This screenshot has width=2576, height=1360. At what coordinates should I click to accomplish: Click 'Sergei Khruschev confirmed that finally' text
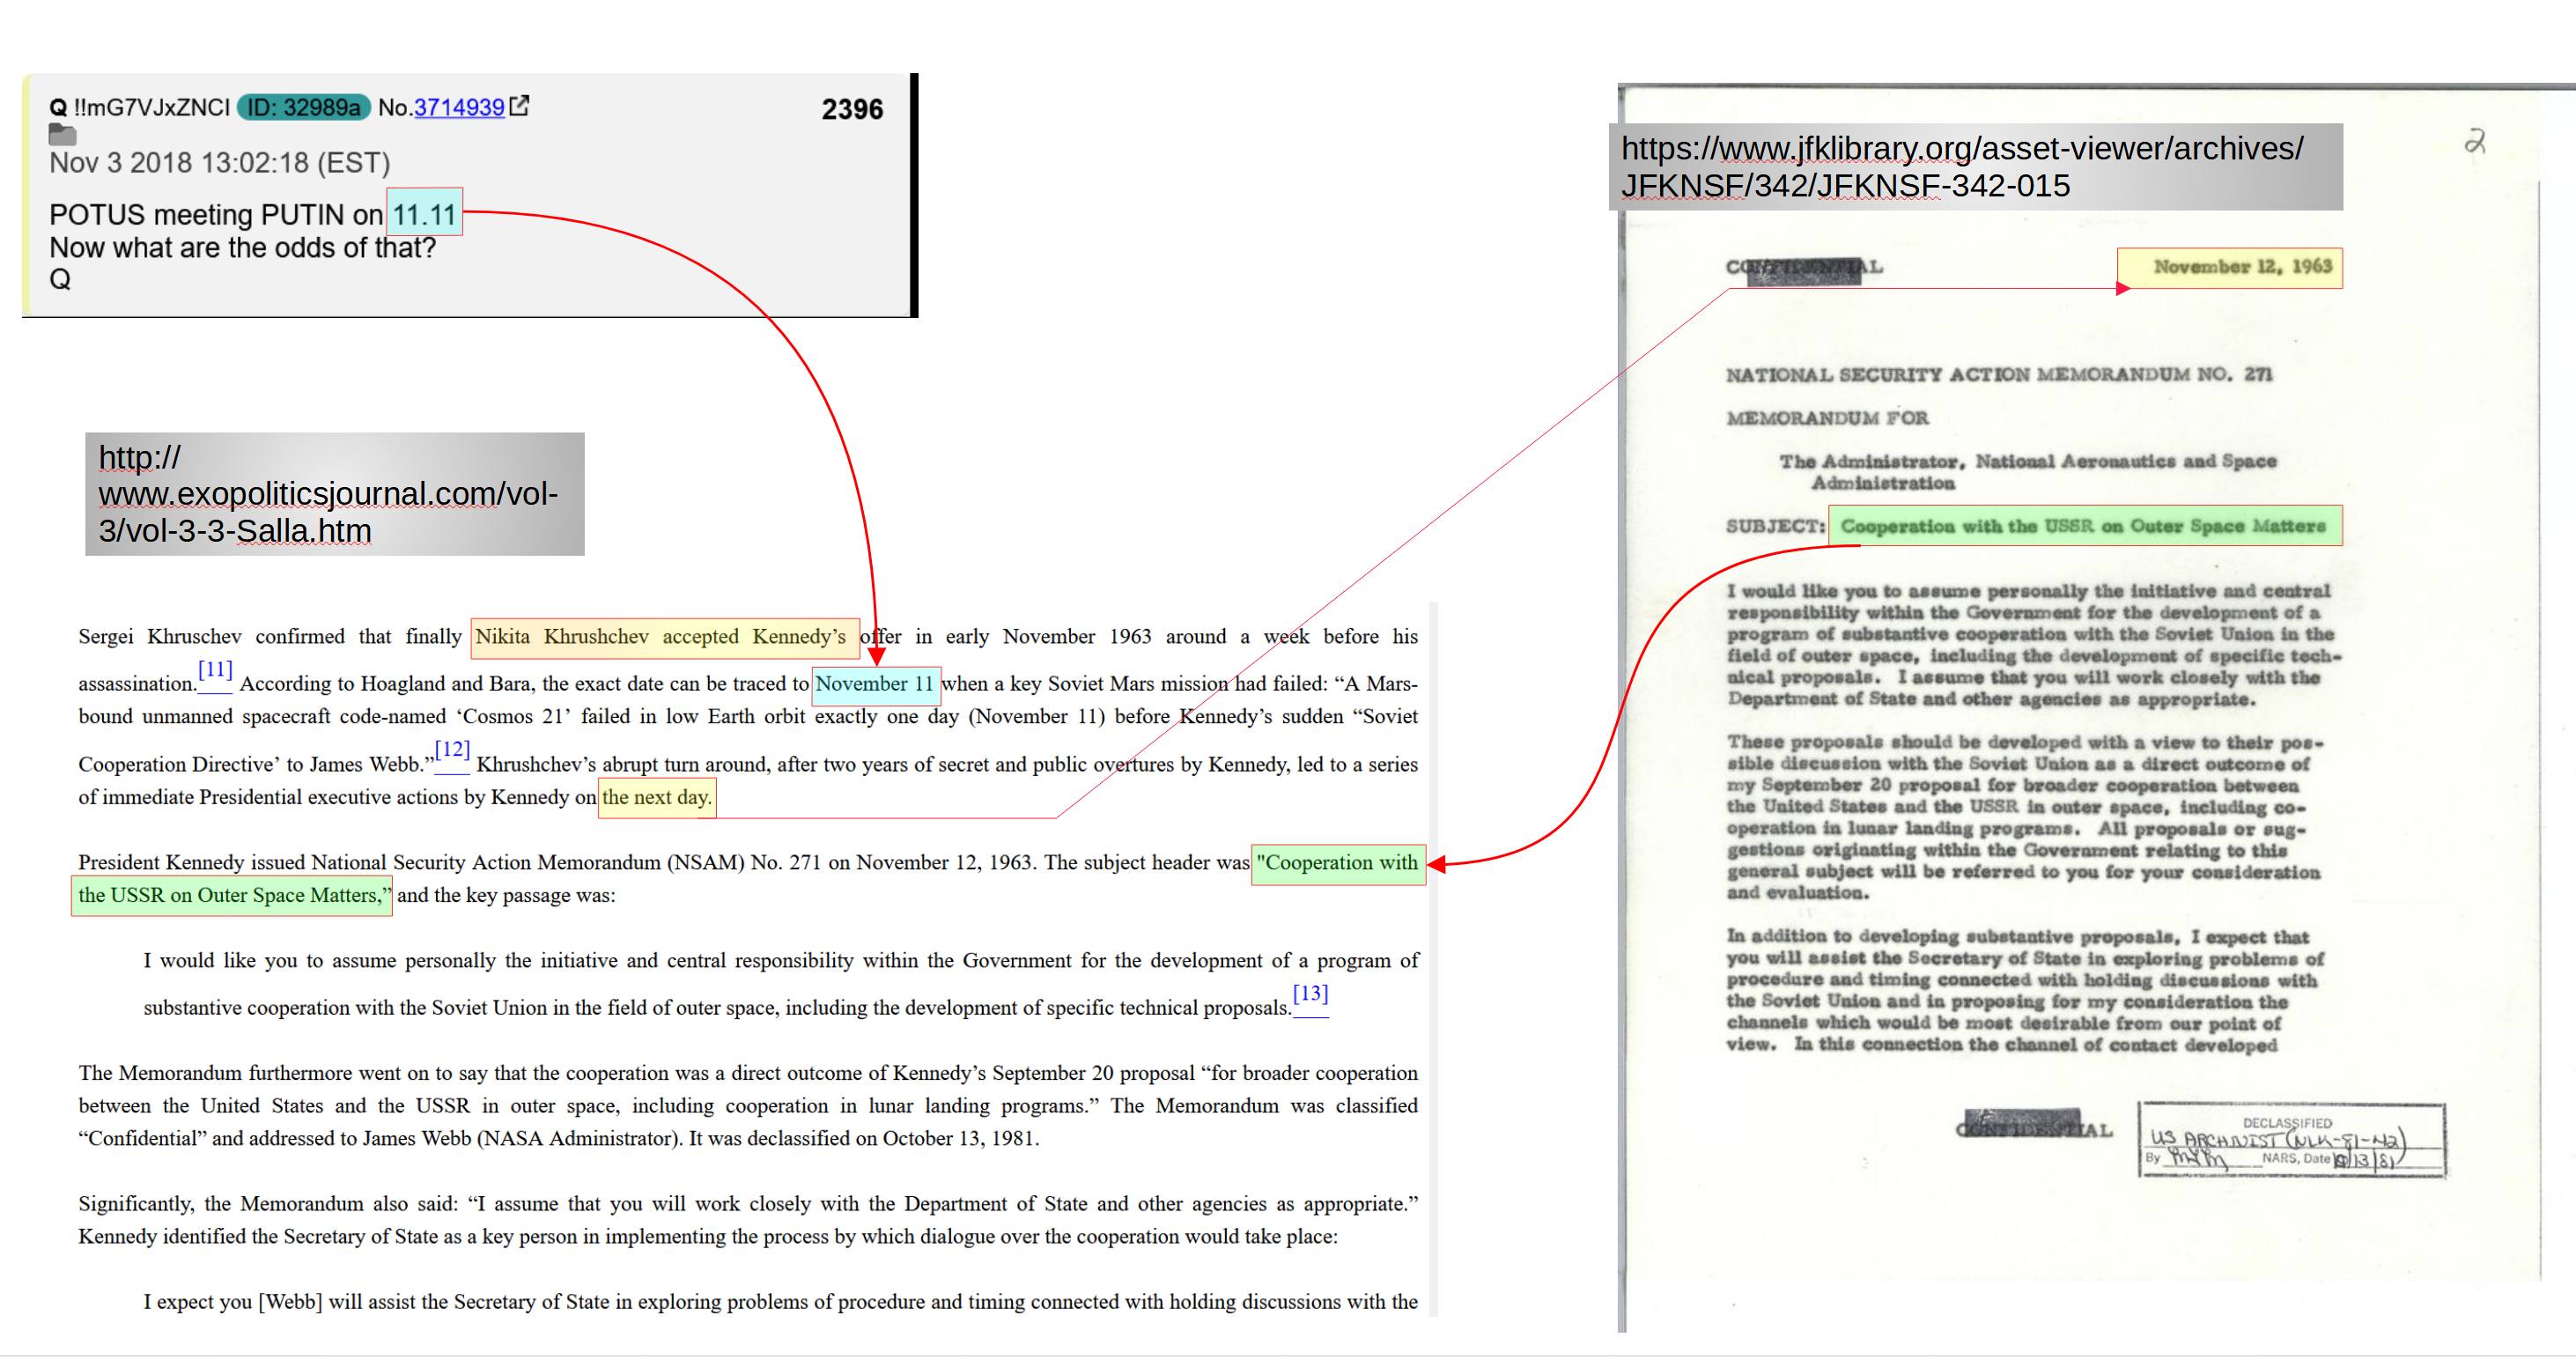click(x=270, y=637)
